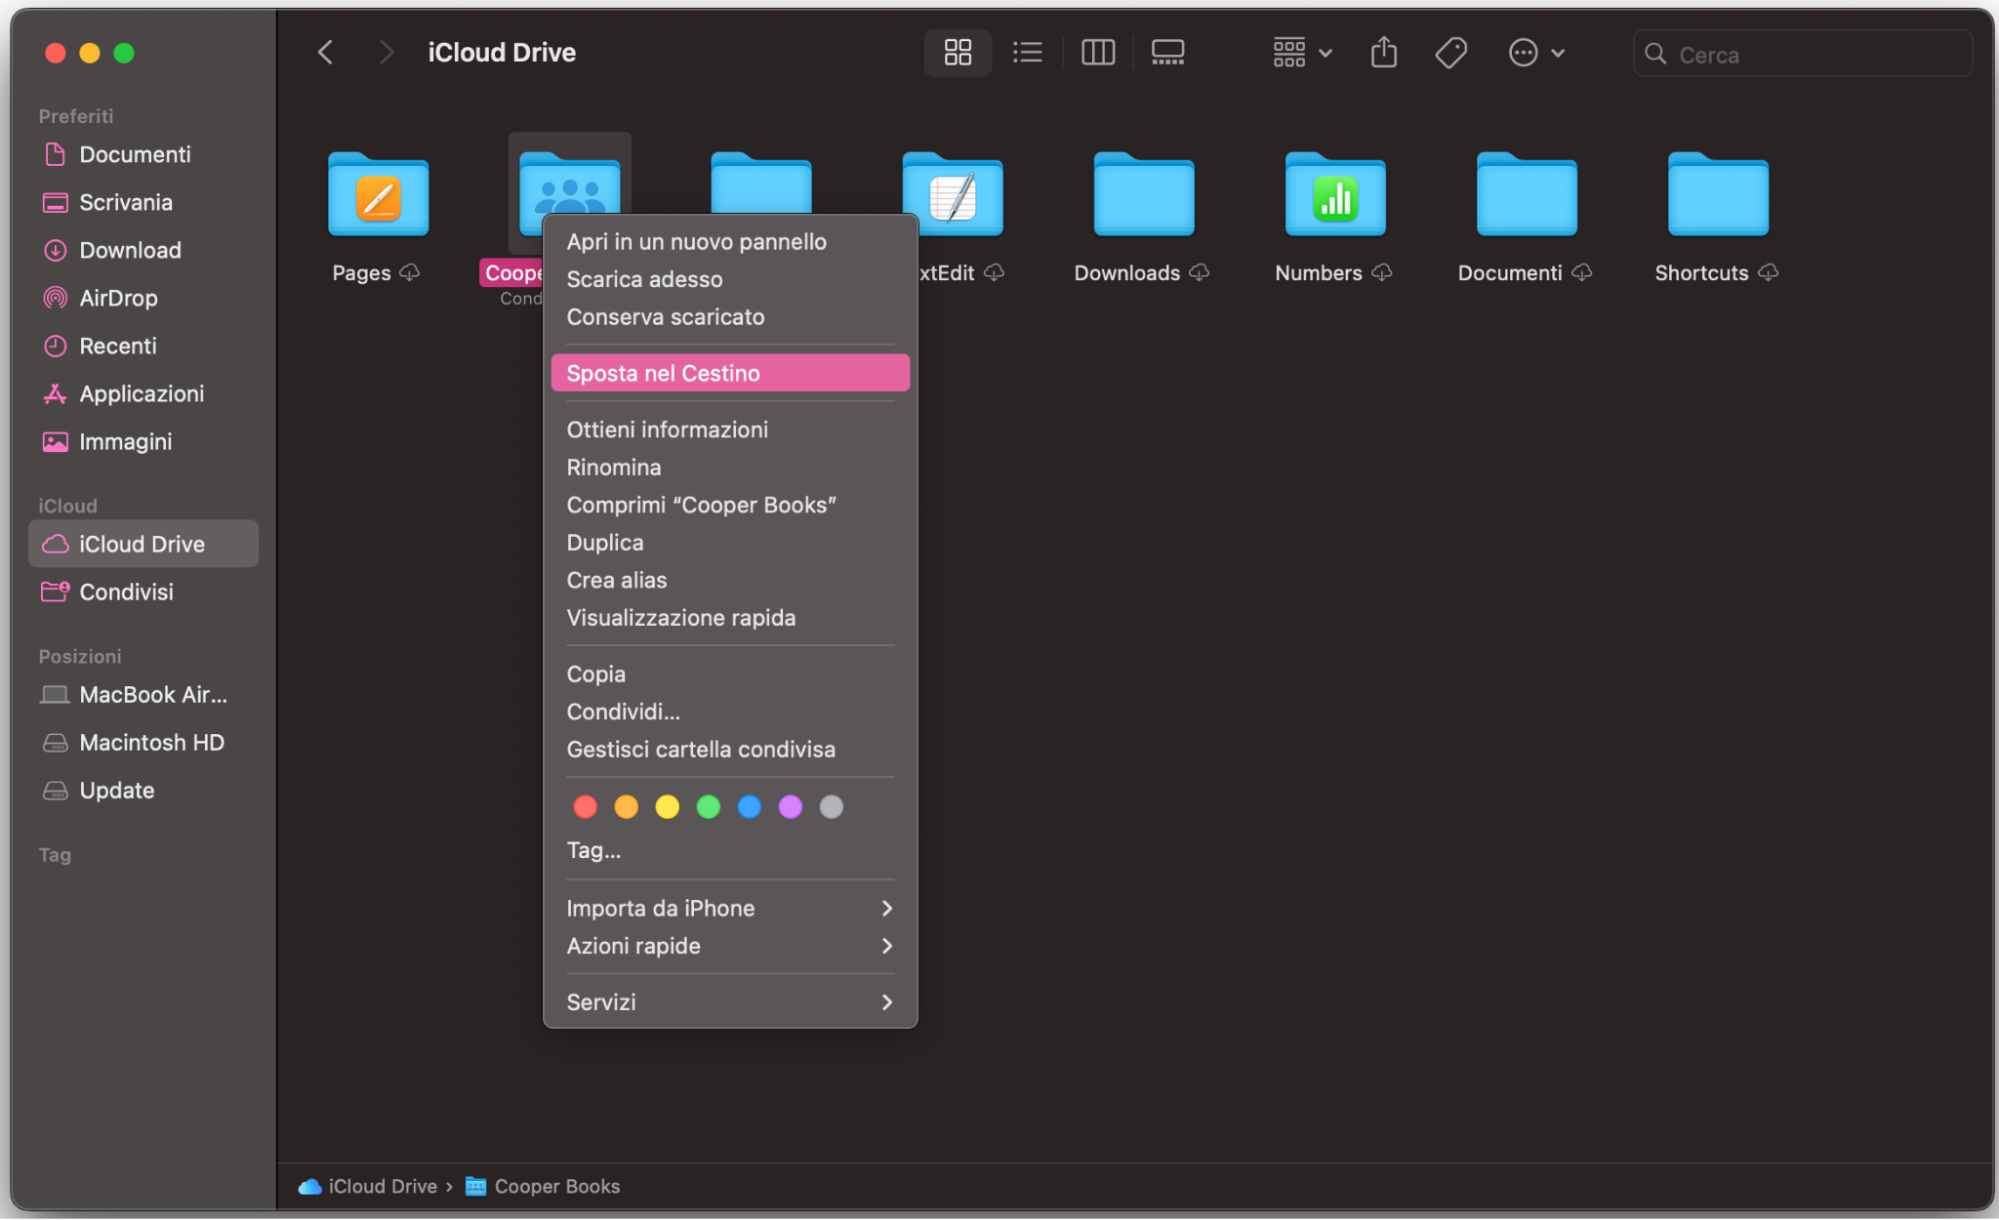Select AirDrop in the sidebar
1999x1220 pixels.
coord(144,298)
